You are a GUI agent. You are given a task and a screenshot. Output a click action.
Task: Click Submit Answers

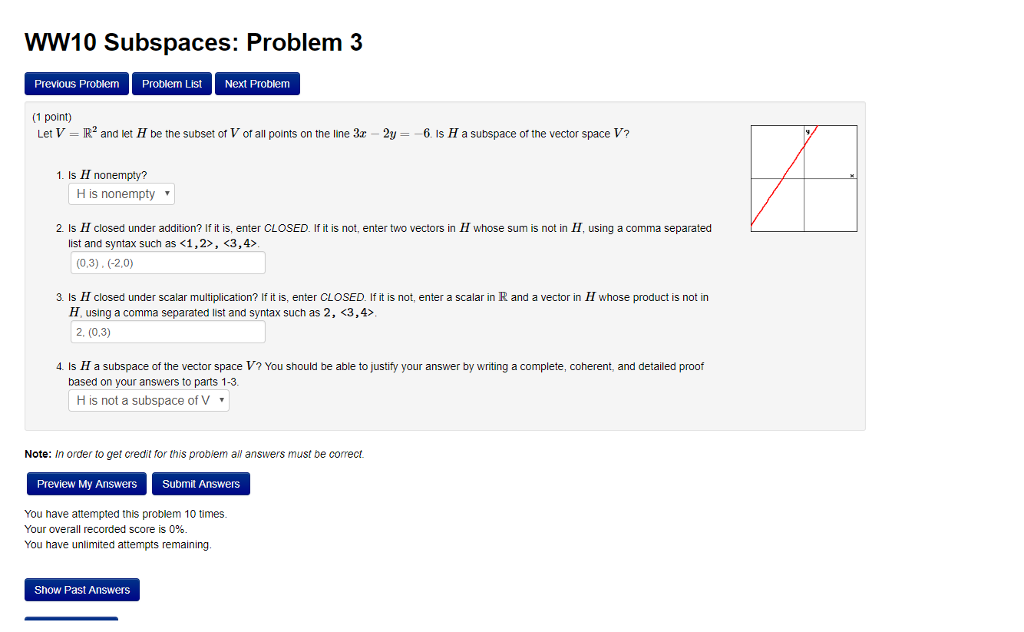(x=201, y=483)
